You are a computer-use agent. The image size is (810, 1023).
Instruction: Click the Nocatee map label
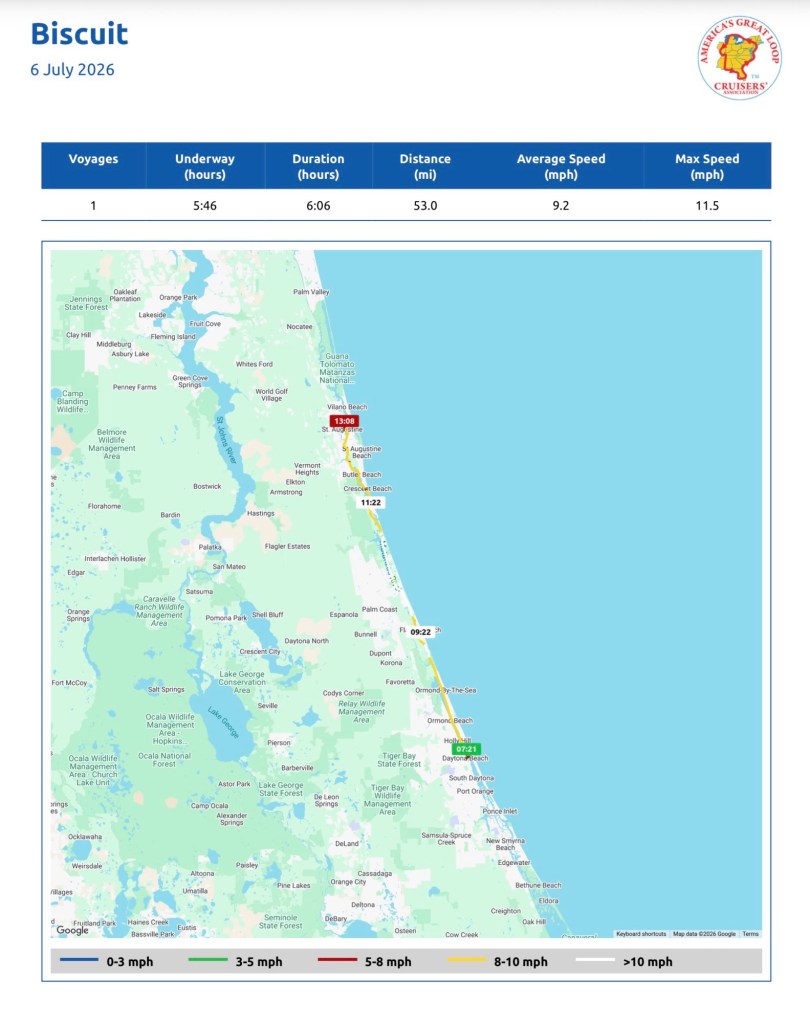299,326
